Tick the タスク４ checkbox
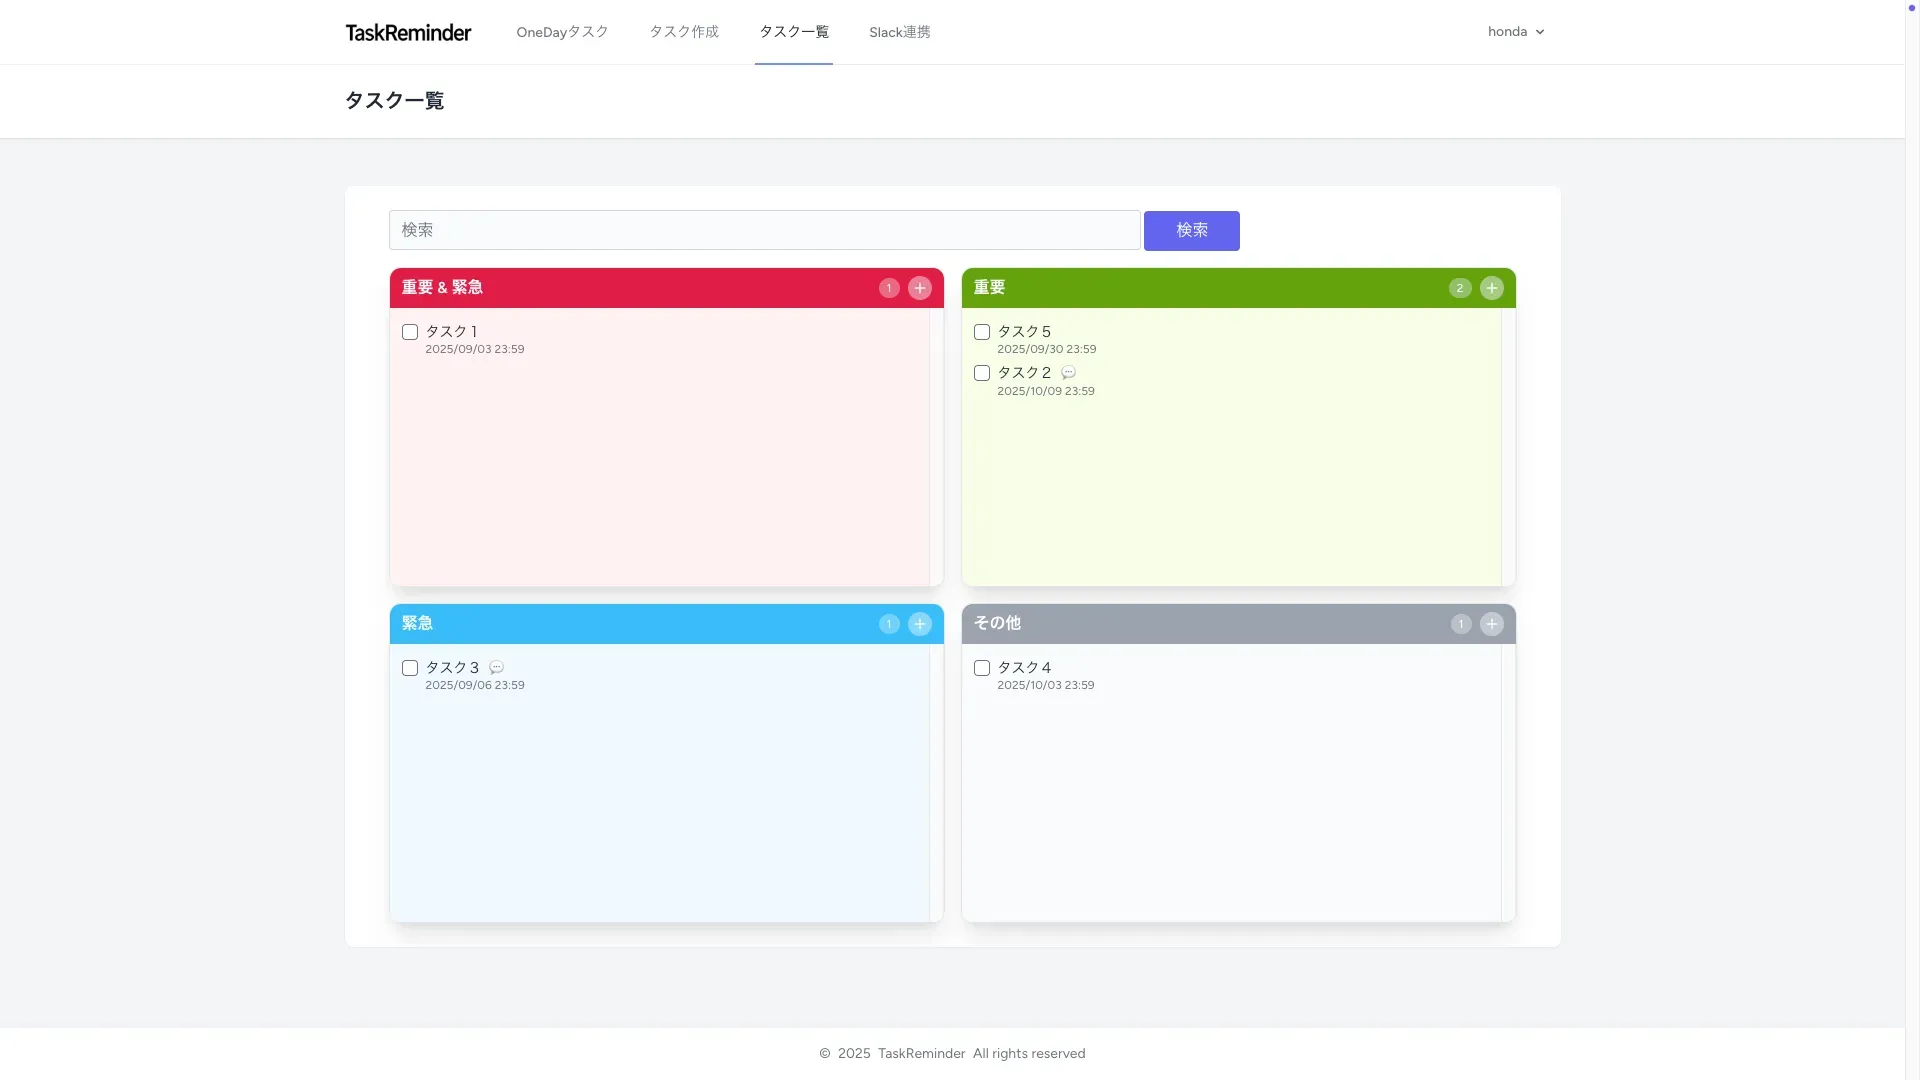 point(982,668)
